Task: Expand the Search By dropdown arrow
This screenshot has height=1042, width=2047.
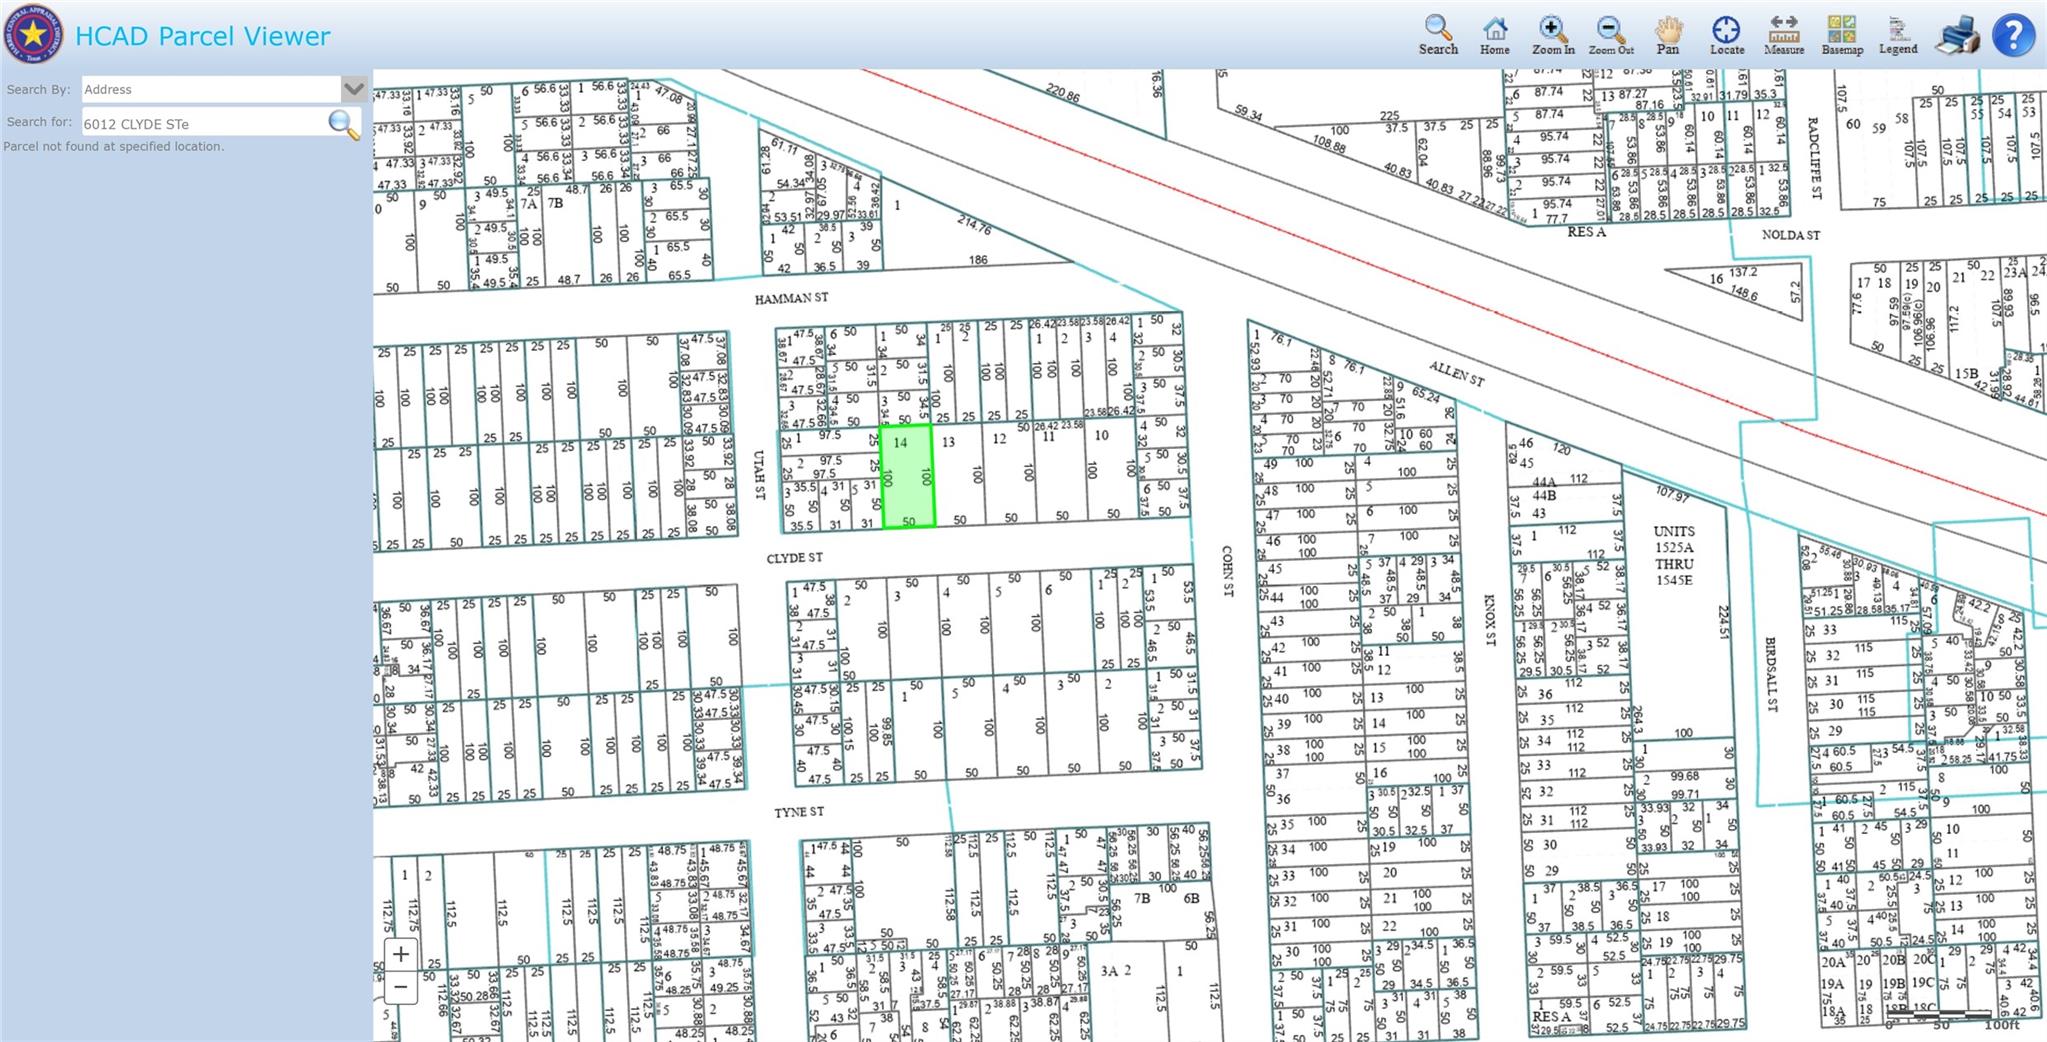Action: pos(354,89)
